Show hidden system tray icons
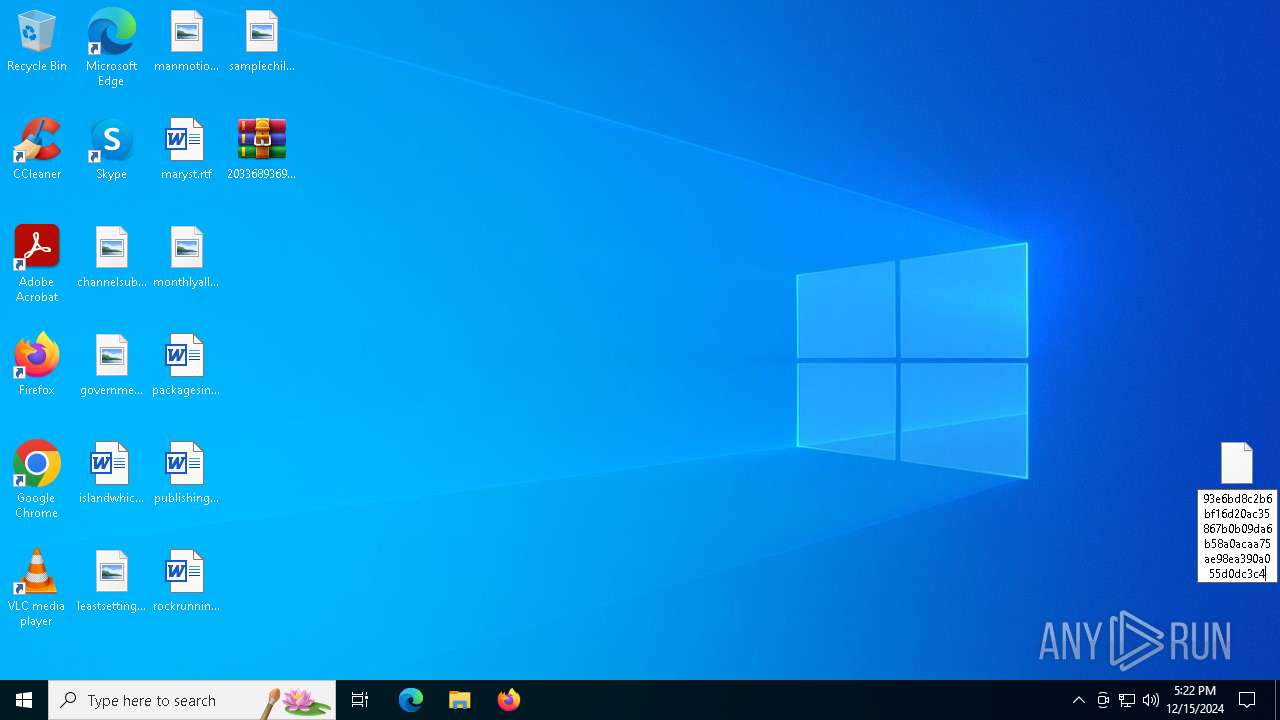 pyautogui.click(x=1079, y=700)
